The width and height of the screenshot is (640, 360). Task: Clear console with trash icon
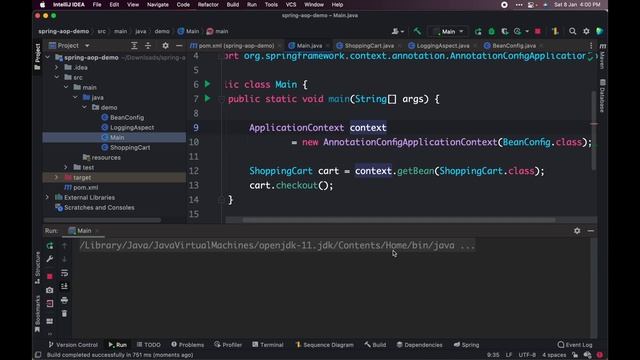click(64, 313)
